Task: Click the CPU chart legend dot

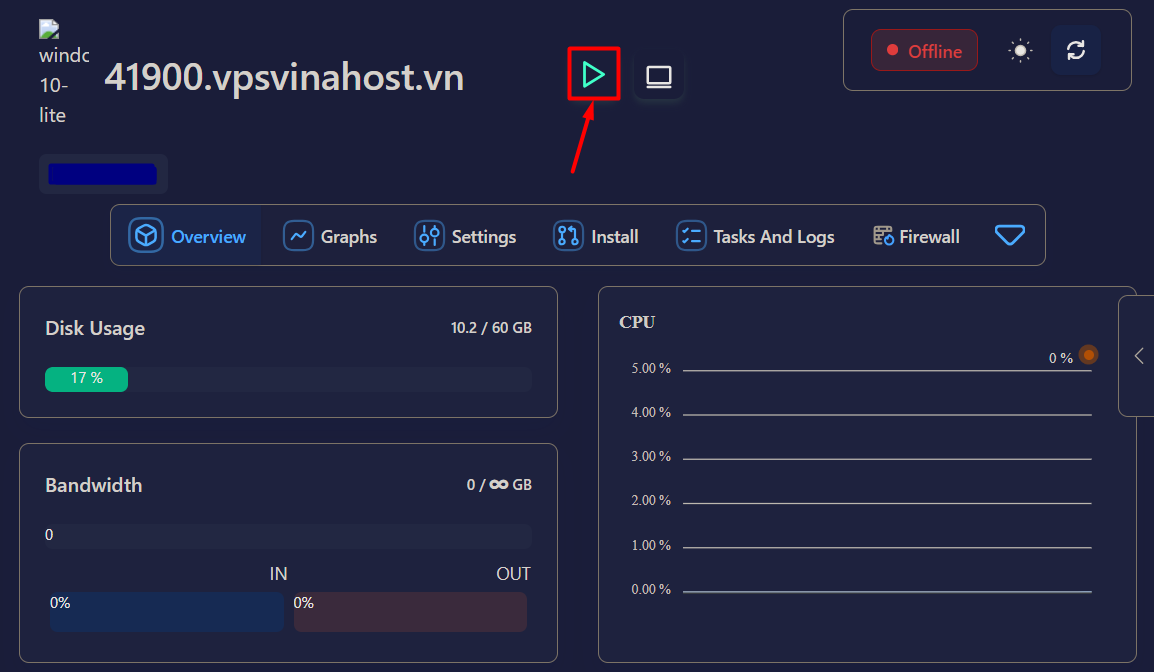Action: tap(1087, 354)
